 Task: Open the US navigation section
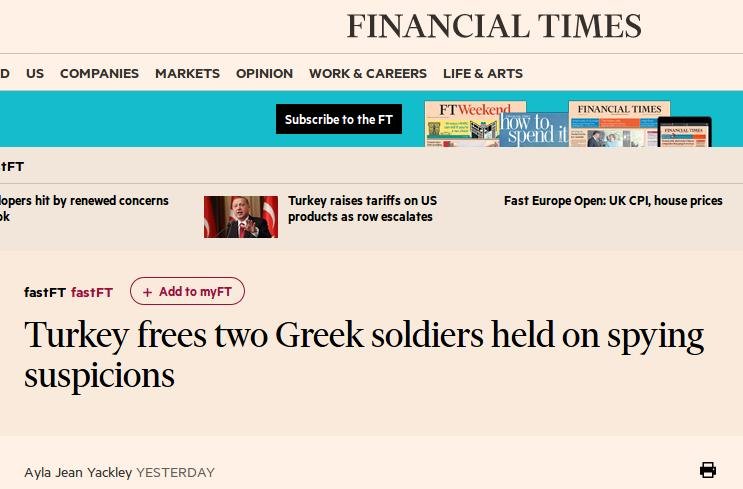tap(35, 73)
